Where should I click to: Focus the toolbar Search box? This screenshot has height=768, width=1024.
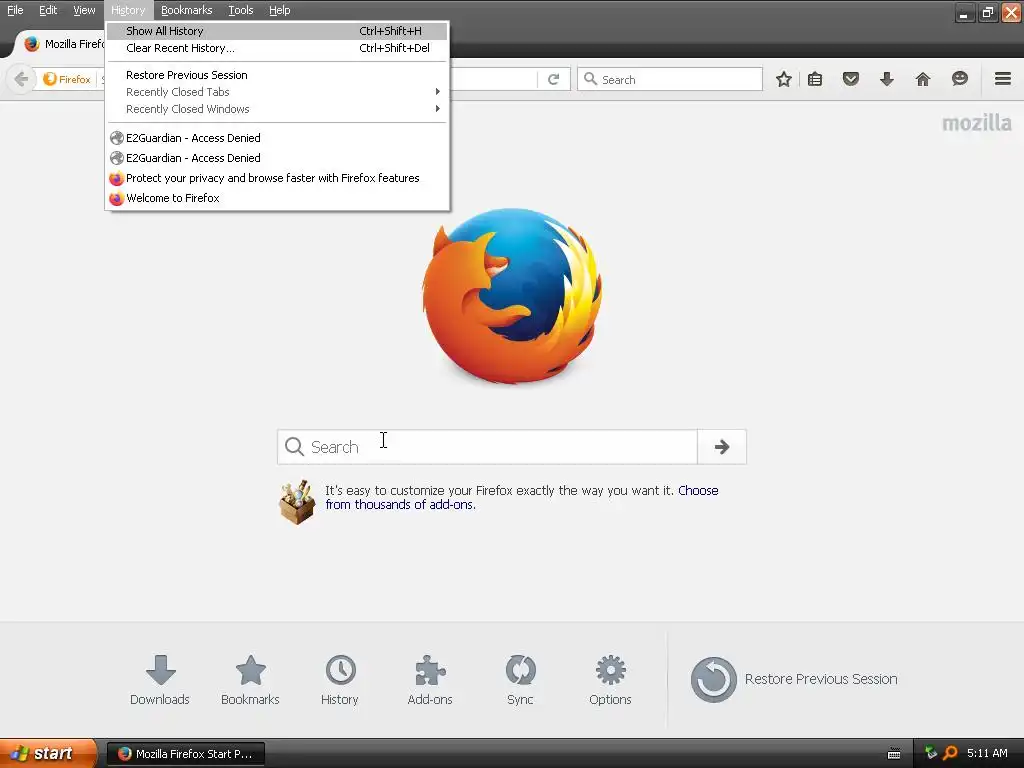[669, 79]
